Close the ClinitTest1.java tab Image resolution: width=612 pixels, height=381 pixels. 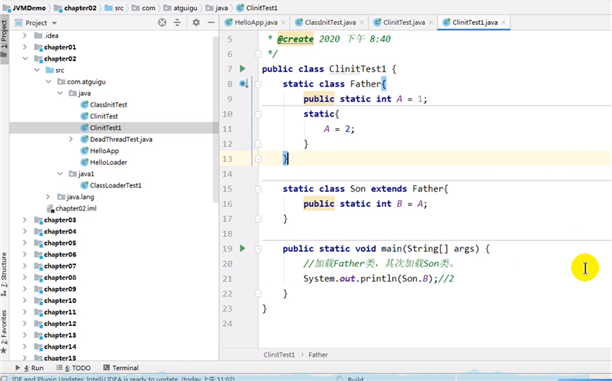(x=503, y=23)
